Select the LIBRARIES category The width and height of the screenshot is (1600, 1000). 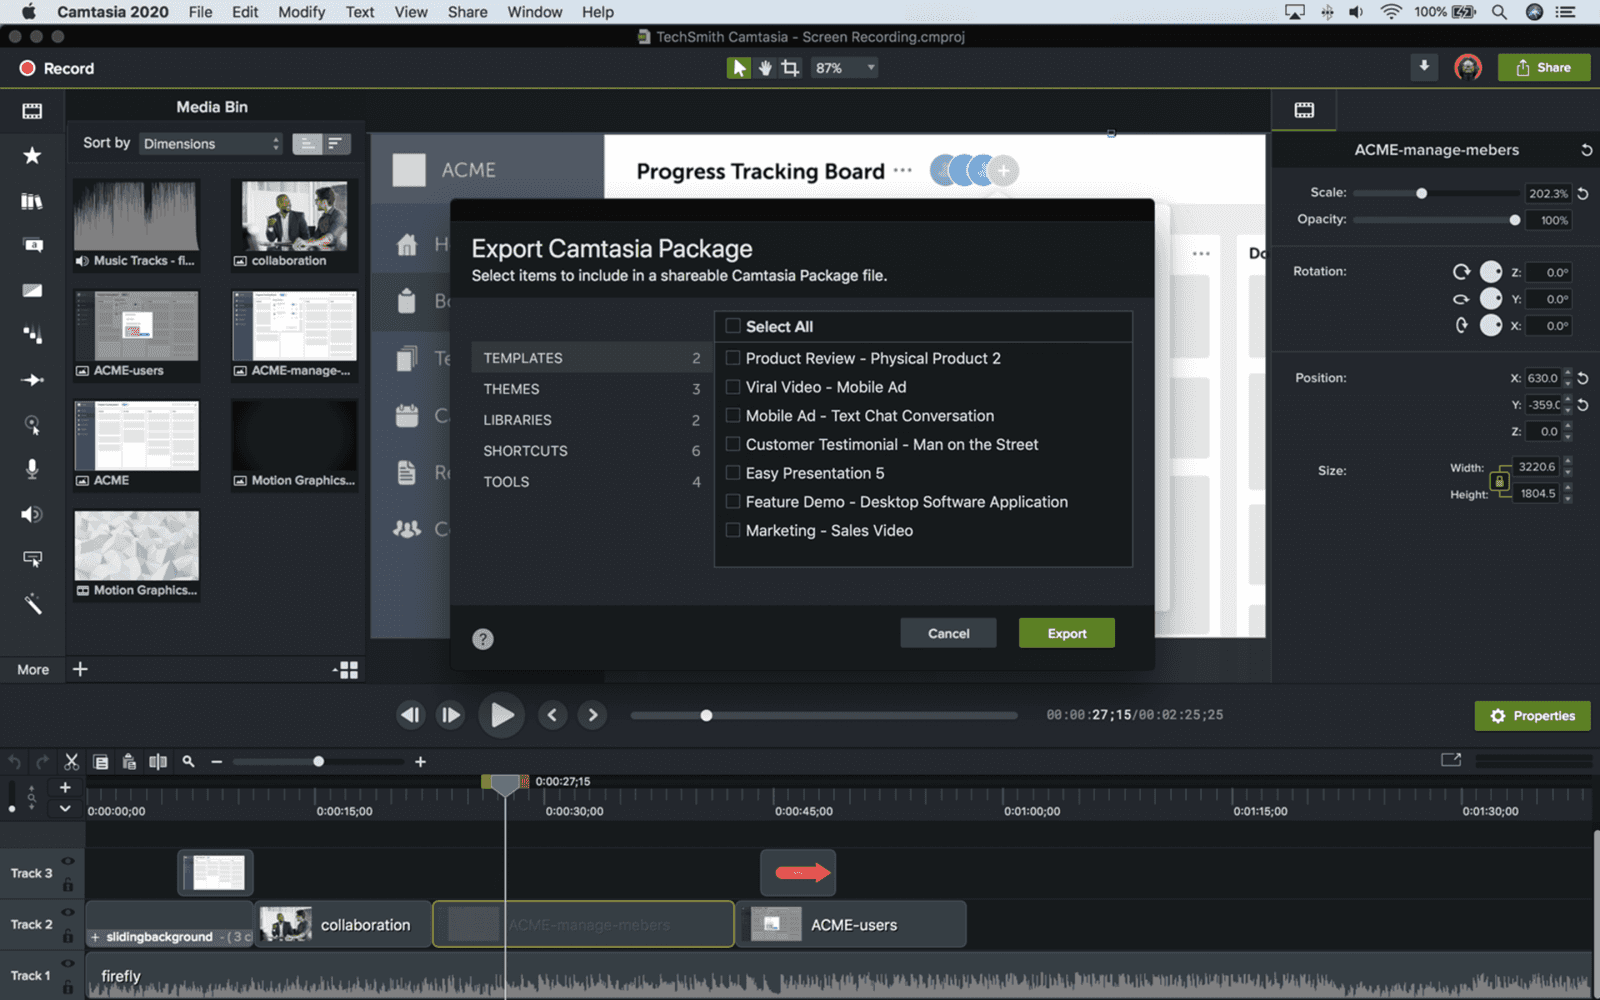tap(591, 420)
